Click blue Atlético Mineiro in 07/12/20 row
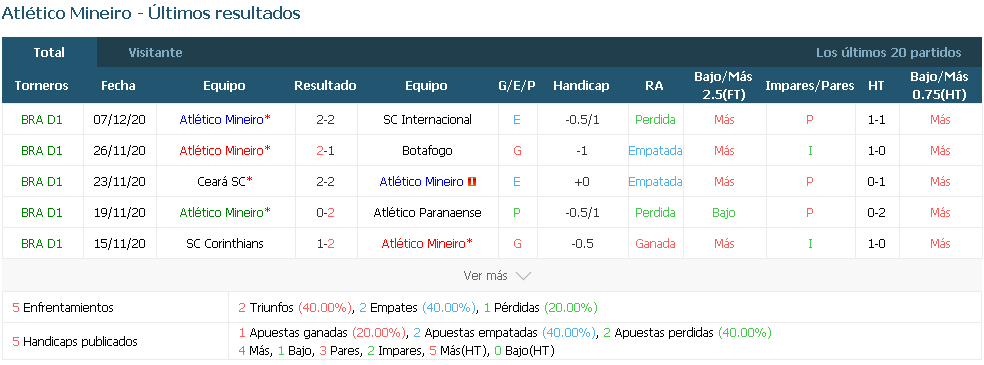 (222, 120)
